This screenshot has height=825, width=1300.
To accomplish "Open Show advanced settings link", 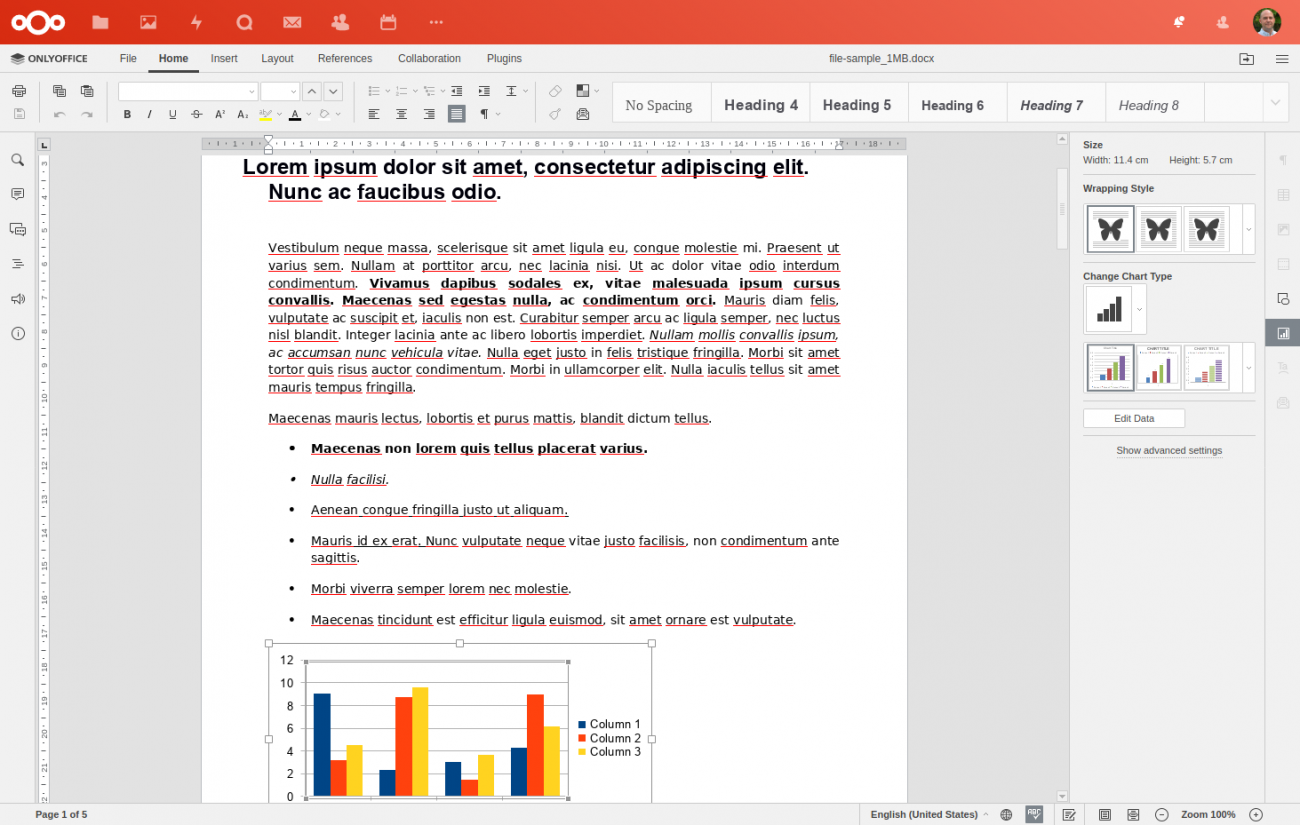I will pyautogui.click(x=1169, y=451).
